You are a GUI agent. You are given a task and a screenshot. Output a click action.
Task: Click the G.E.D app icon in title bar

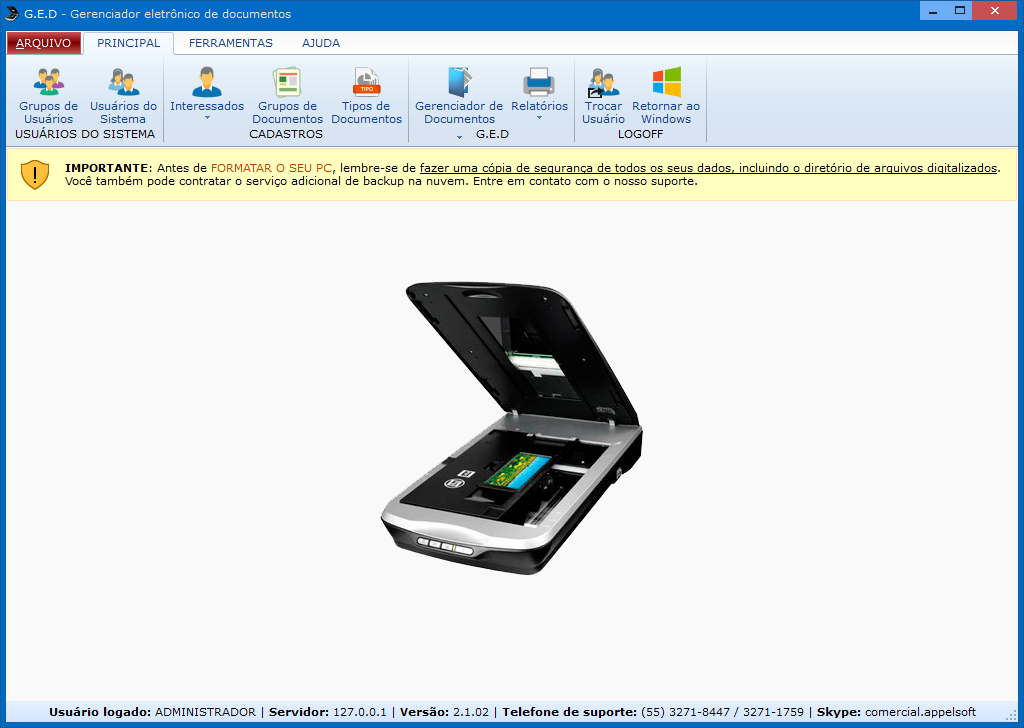pos(12,13)
